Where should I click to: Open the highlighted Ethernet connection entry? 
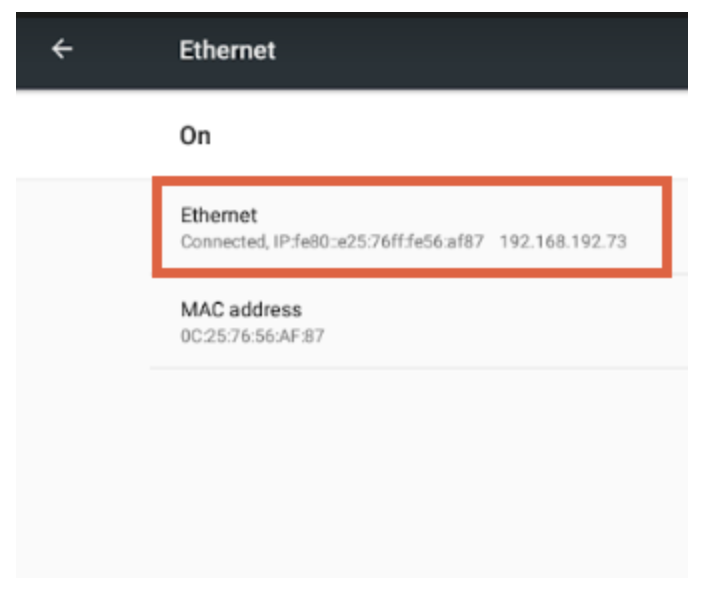click(410, 227)
